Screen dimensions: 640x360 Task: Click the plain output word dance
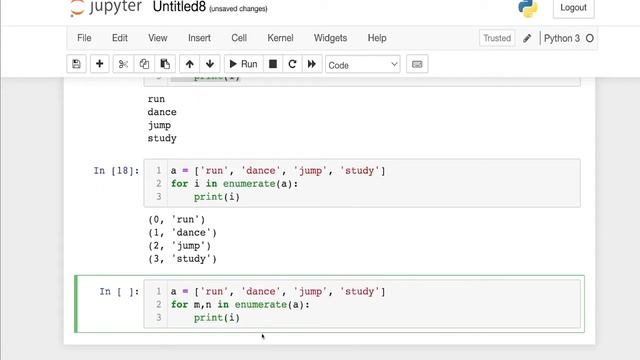pyautogui.click(x=162, y=112)
